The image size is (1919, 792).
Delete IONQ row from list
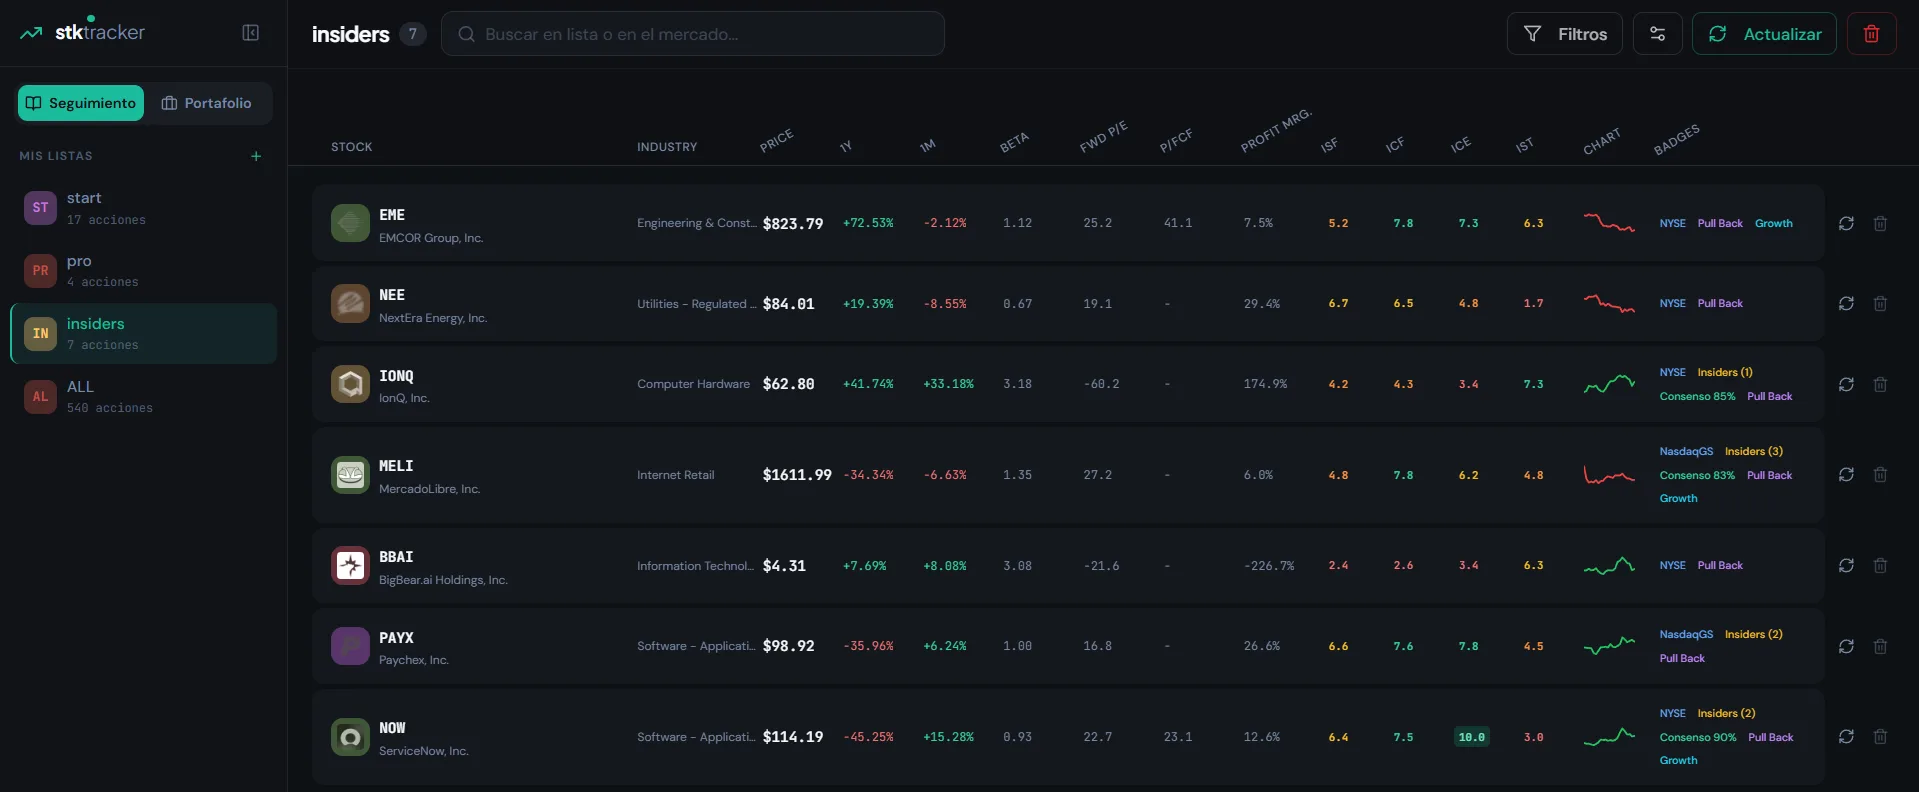coord(1880,384)
